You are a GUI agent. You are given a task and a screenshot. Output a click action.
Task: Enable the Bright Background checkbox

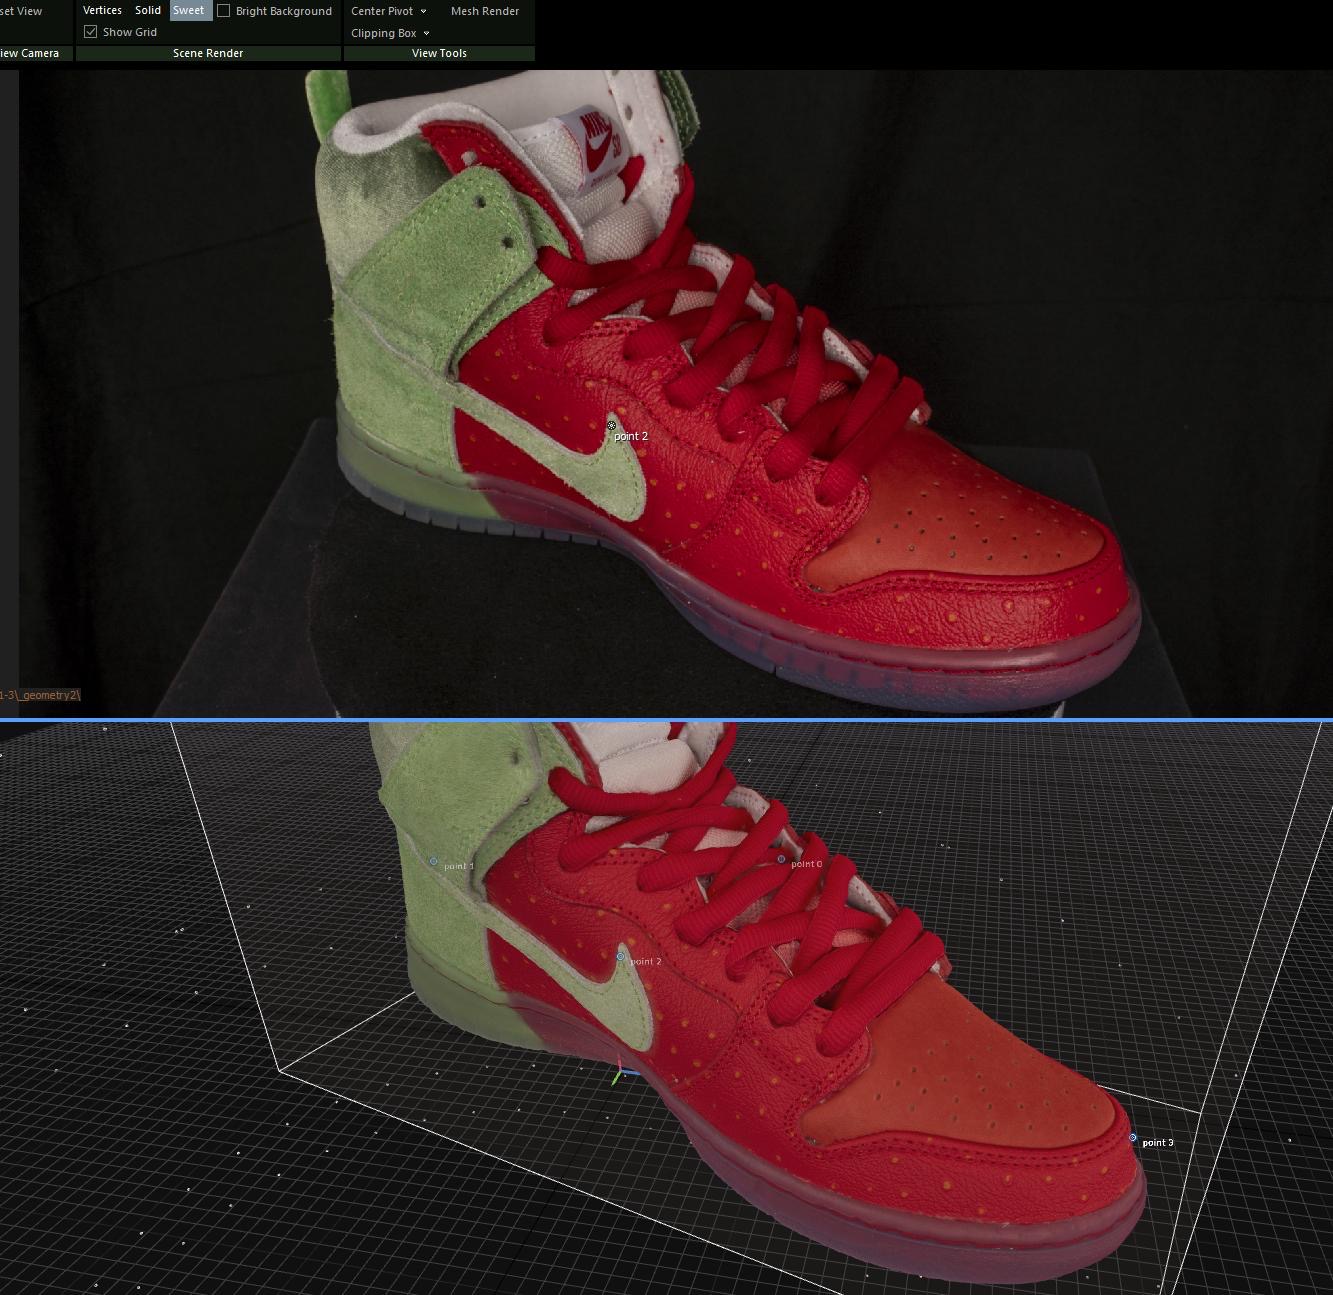click(x=224, y=11)
